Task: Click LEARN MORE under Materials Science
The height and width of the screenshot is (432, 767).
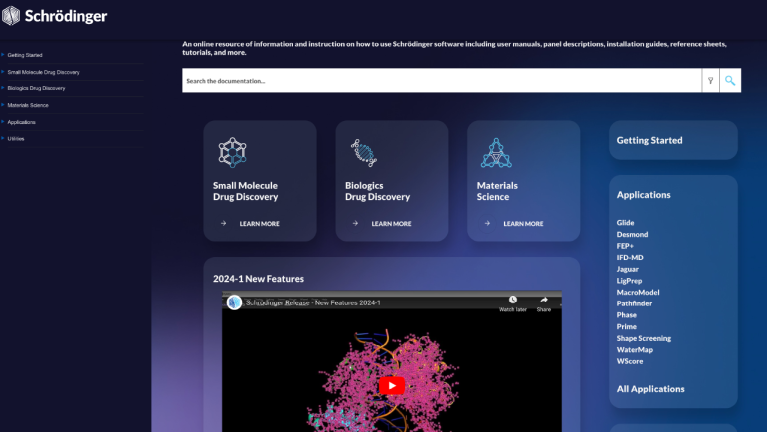Action: (523, 224)
